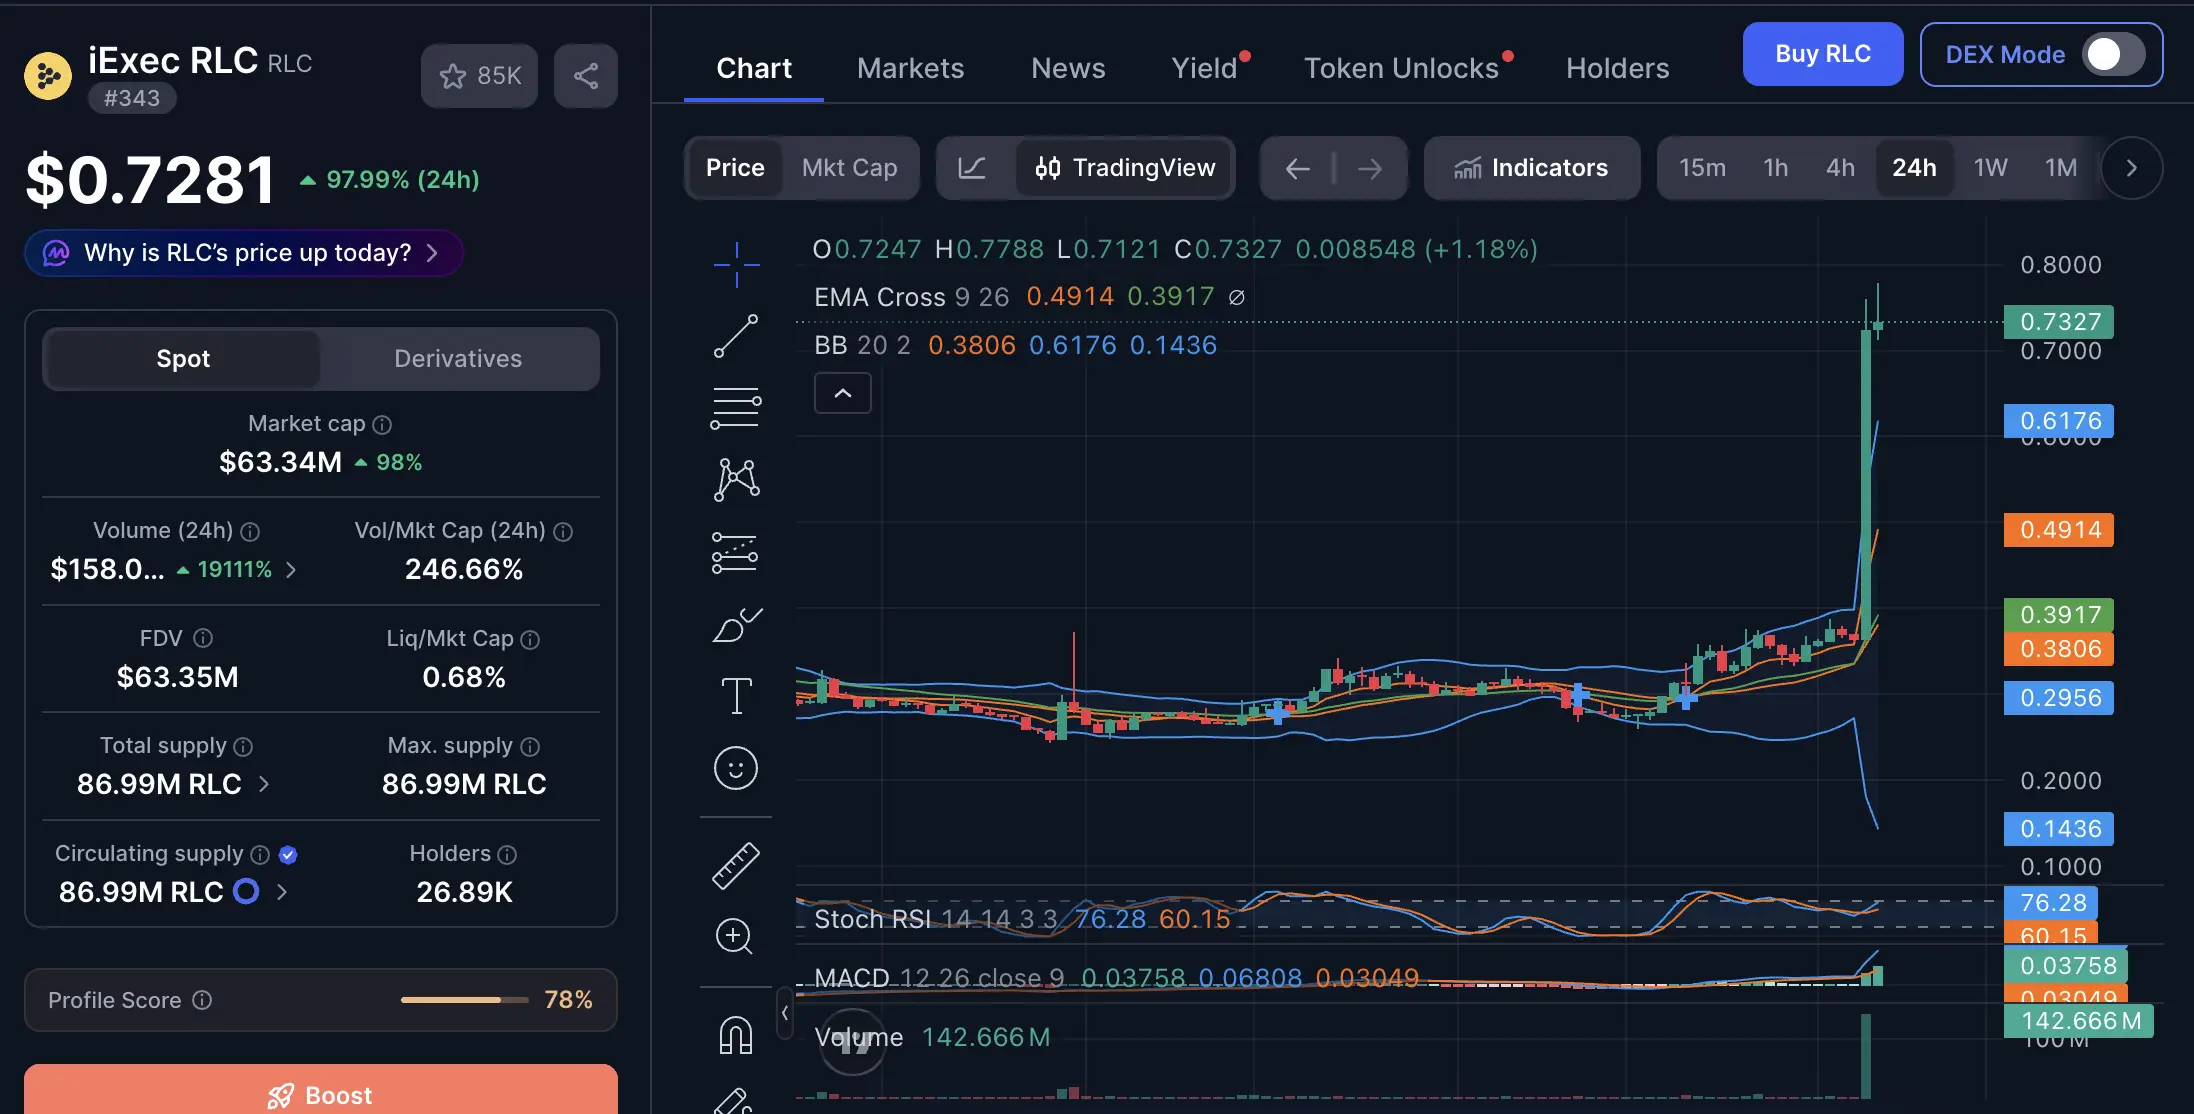
Task: Add RLC to watchlist star 85K
Action: point(480,76)
